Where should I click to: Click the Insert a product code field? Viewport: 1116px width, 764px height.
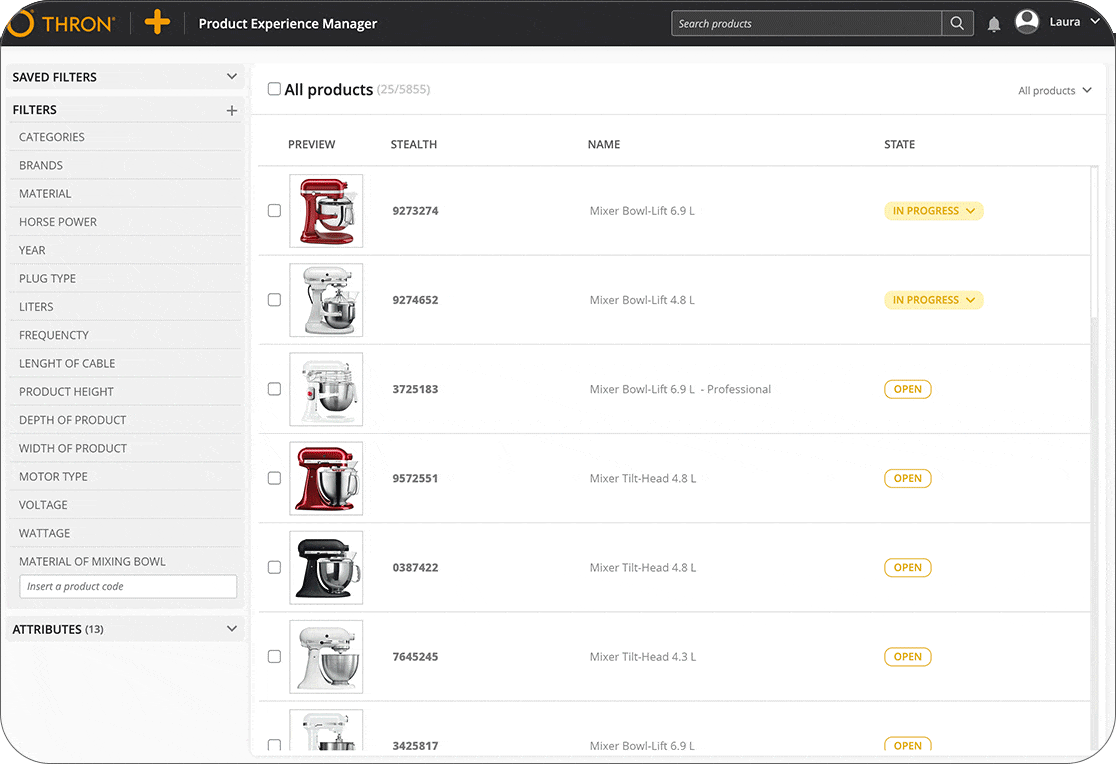[128, 587]
